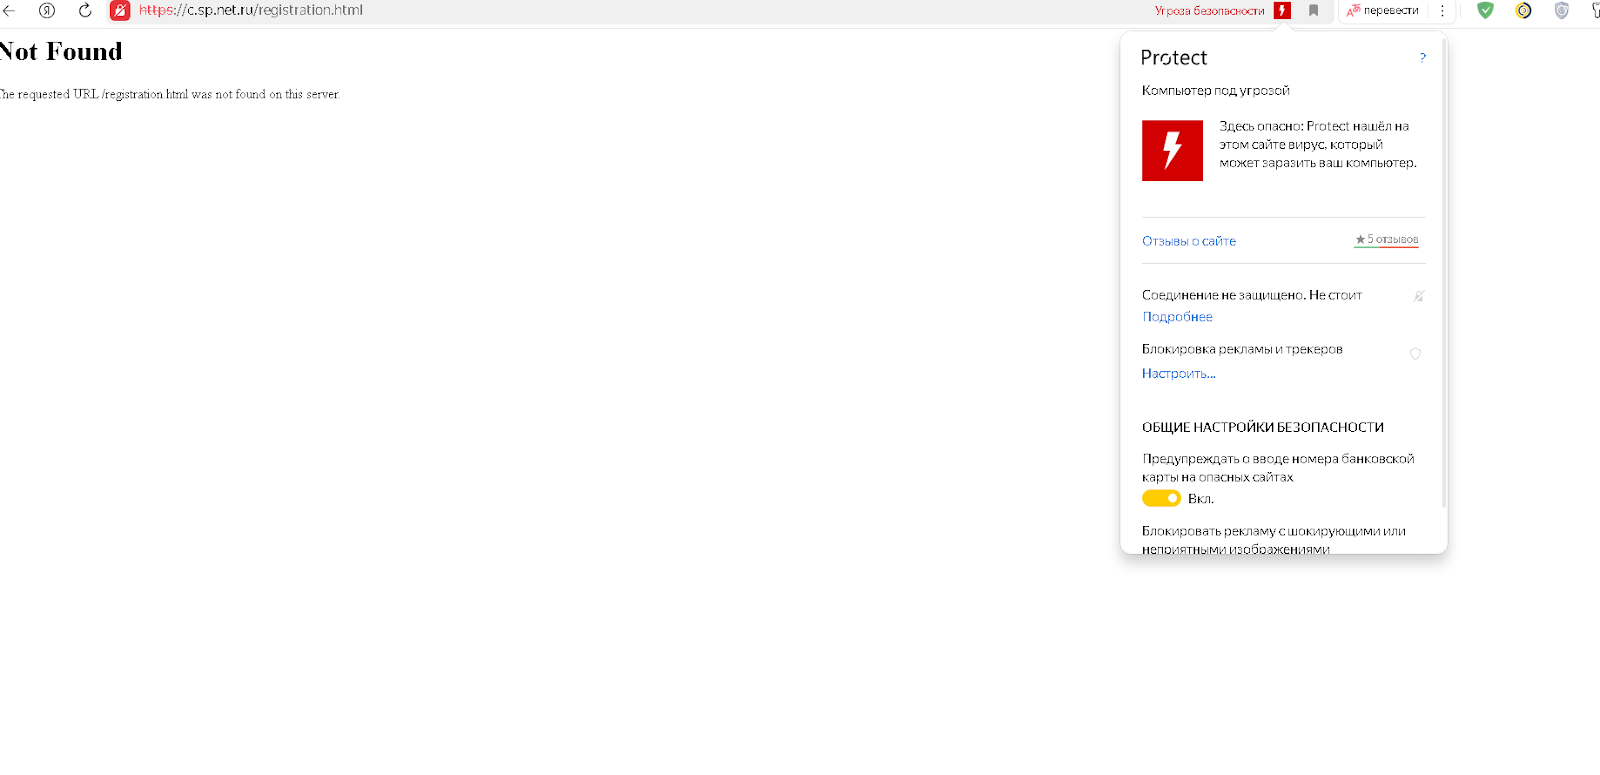The width and height of the screenshot is (1600, 775).
Task: Open 'Настроить...' ad blocking settings
Action: pyautogui.click(x=1179, y=373)
